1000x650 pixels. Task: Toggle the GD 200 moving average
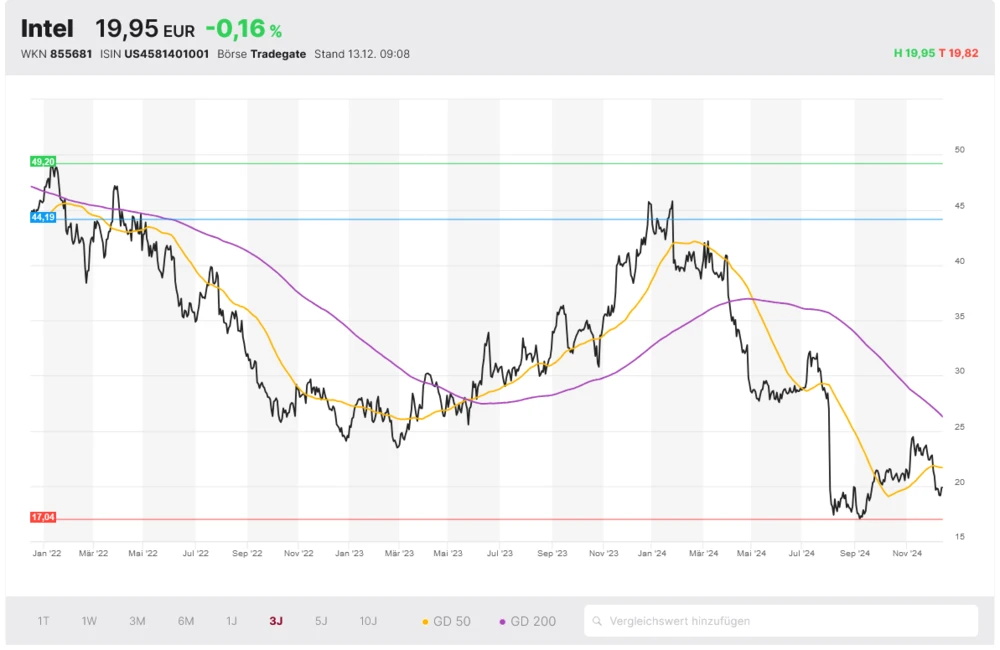pos(527,621)
